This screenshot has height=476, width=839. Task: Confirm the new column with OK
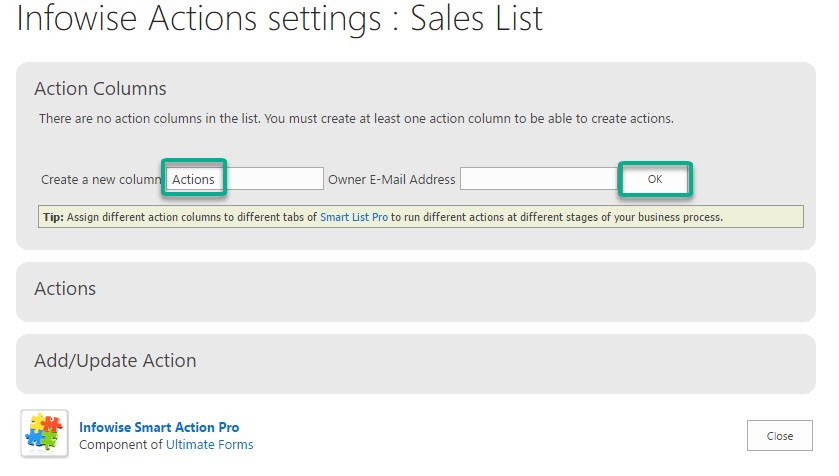coord(655,179)
